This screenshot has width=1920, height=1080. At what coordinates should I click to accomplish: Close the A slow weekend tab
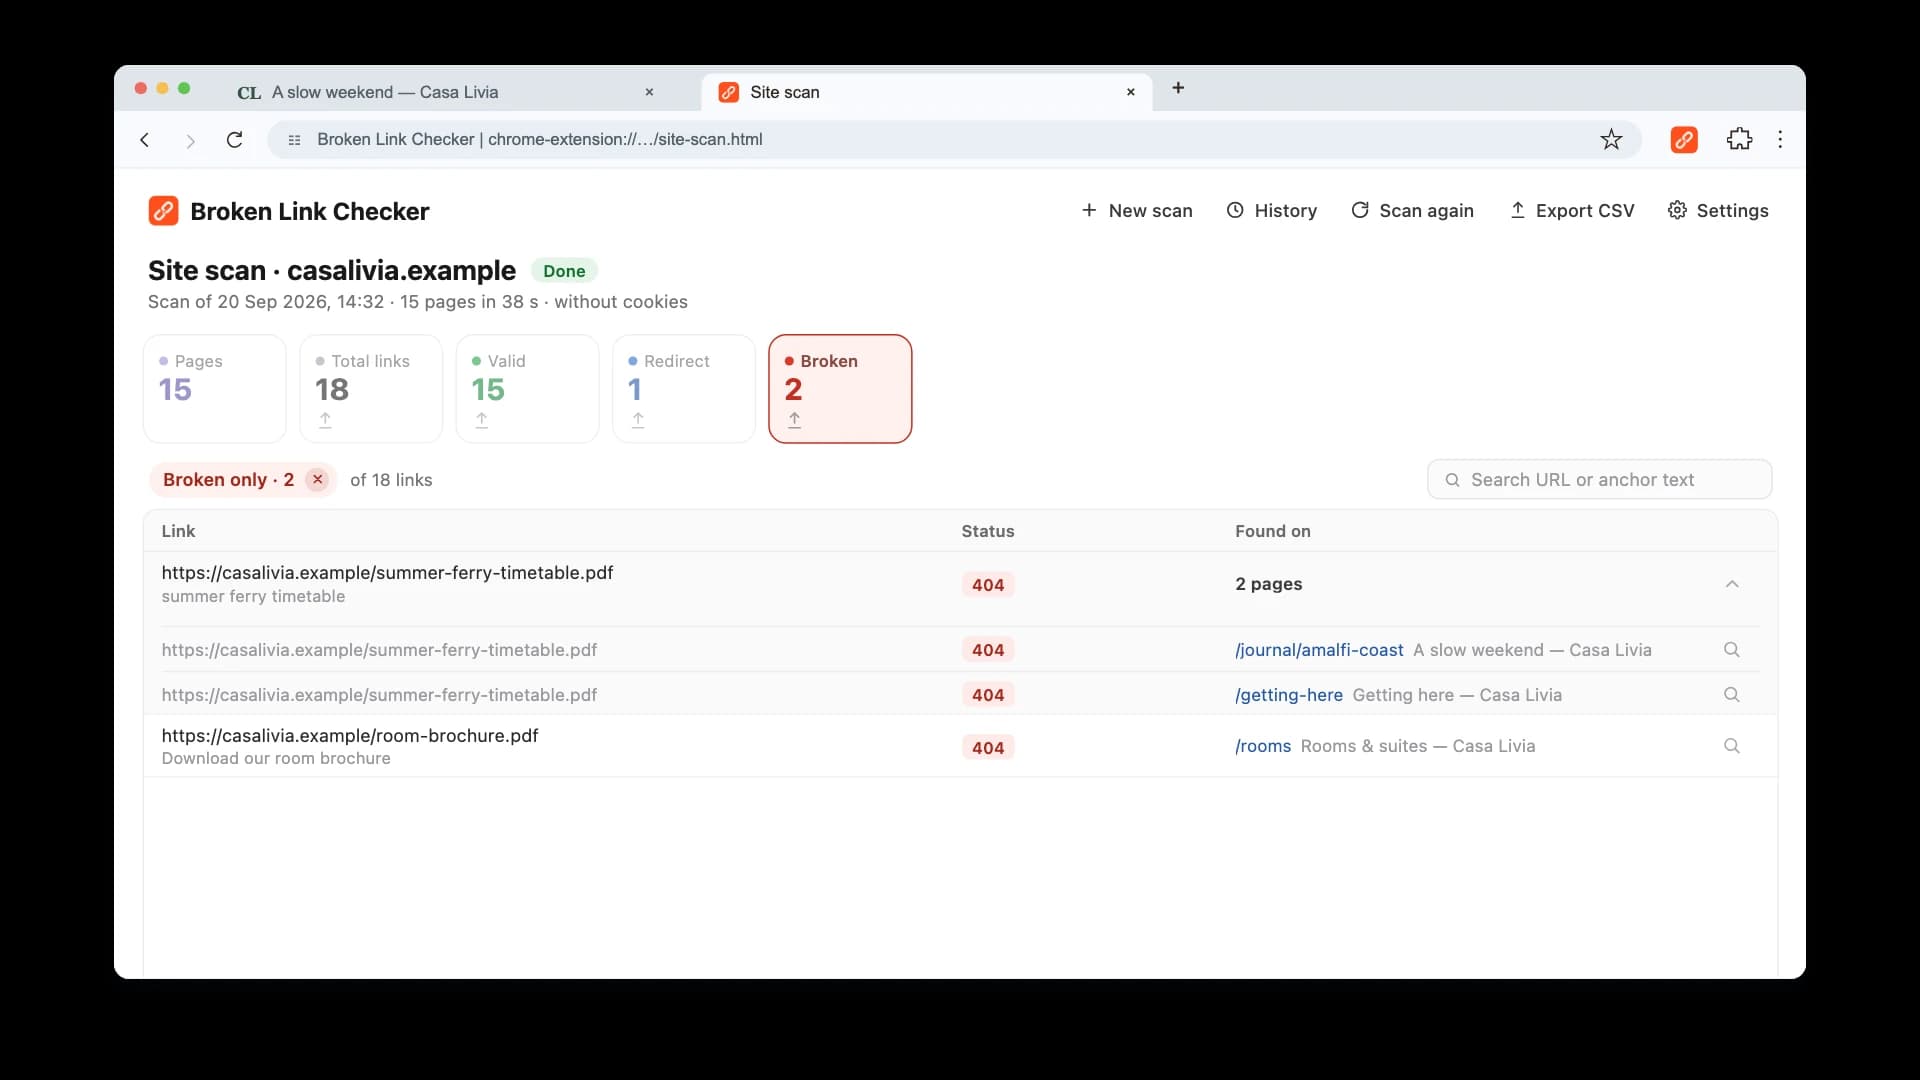pyautogui.click(x=649, y=92)
